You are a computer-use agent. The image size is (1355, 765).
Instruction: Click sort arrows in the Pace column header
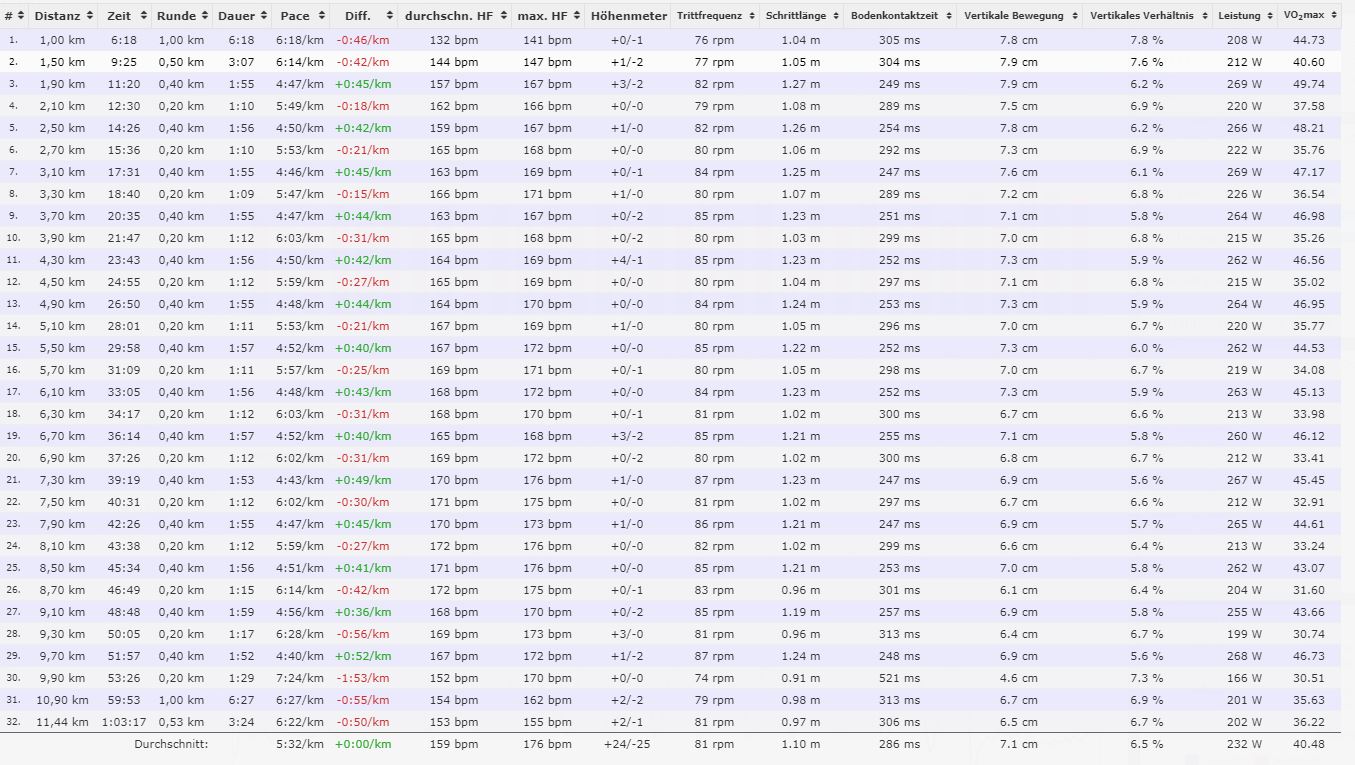[319, 17]
